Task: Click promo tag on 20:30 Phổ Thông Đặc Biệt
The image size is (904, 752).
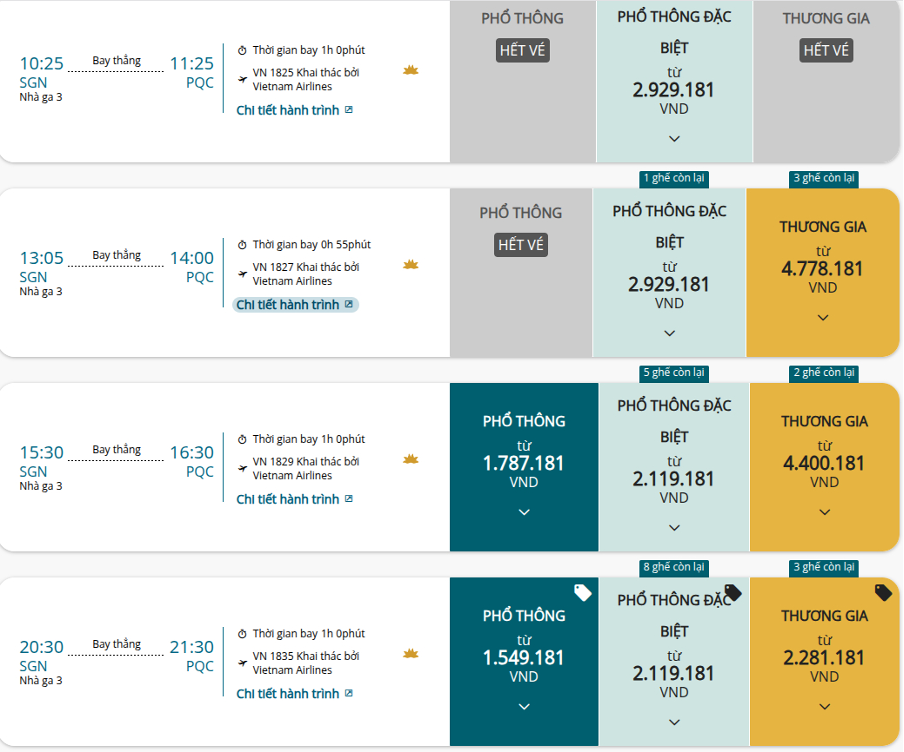Action: [x=733, y=592]
